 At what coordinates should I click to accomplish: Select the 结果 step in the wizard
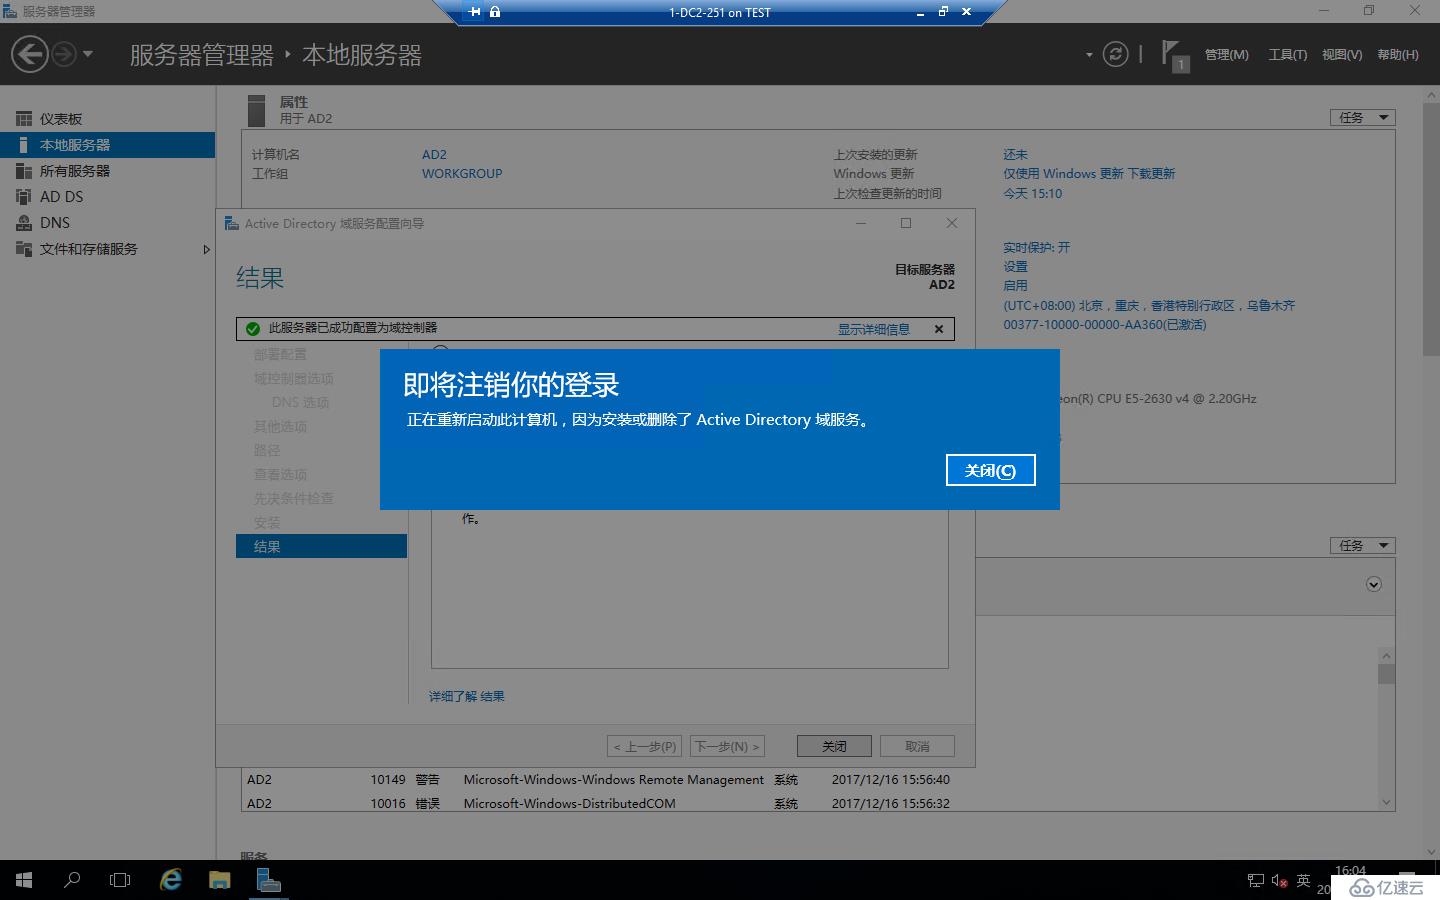pyautogui.click(x=321, y=546)
